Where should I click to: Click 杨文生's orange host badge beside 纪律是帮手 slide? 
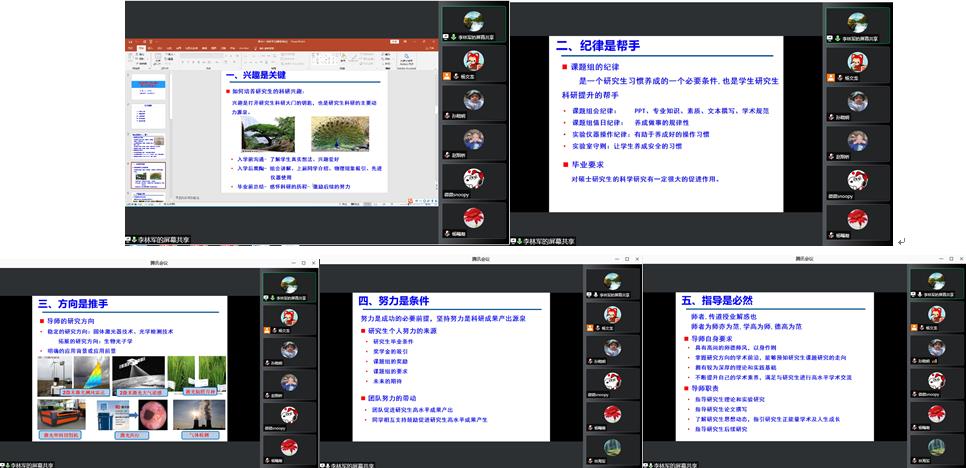coord(832,76)
